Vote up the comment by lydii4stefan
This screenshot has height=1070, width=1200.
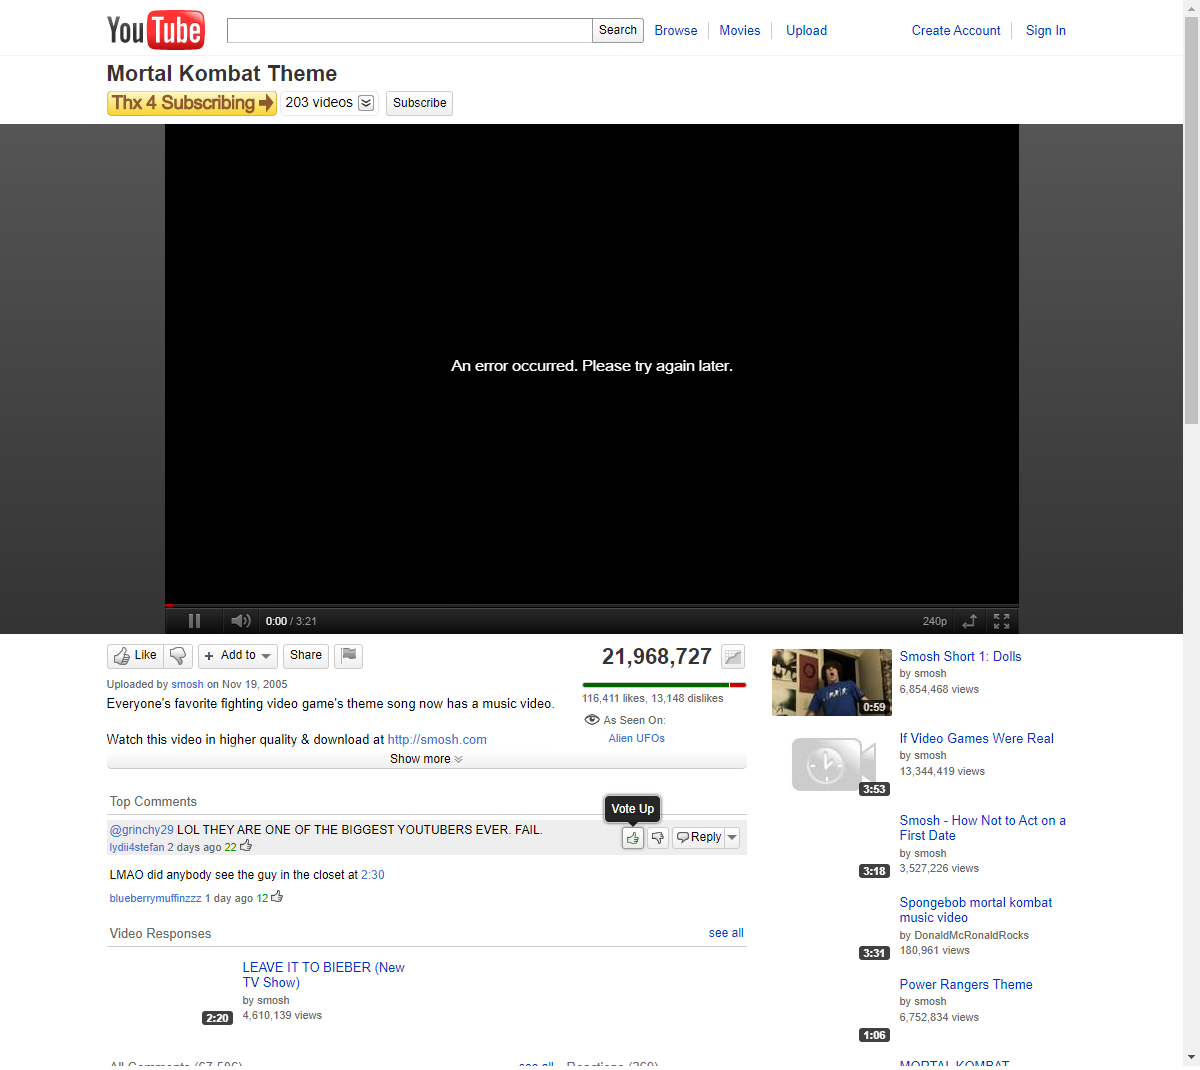[x=633, y=838]
